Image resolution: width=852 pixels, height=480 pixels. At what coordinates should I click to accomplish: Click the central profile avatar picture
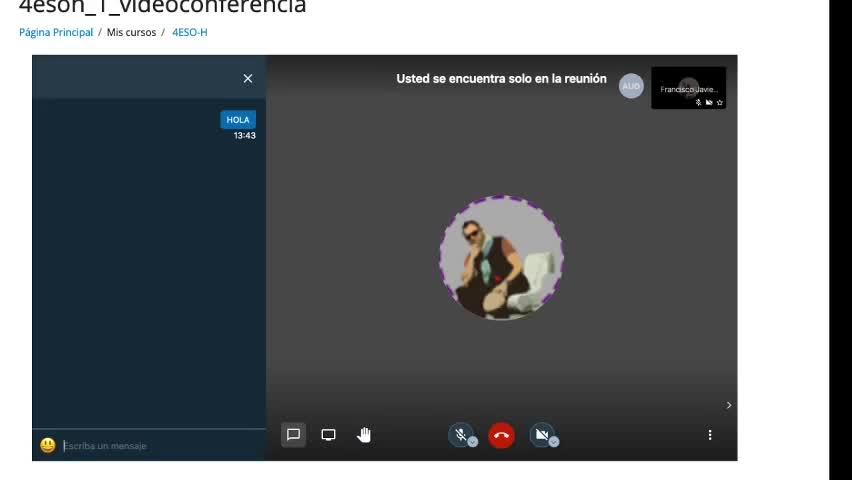[x=501, y=258]
